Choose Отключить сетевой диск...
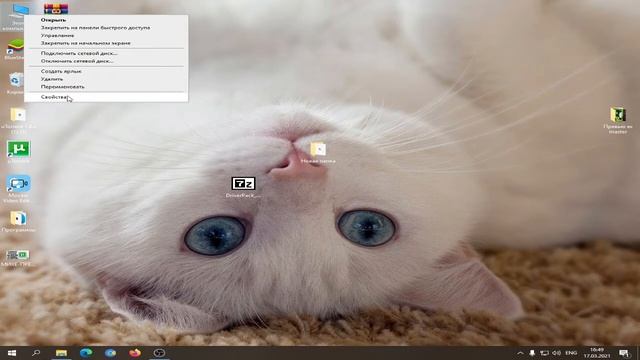640x360 pixels. coord(77,61)
